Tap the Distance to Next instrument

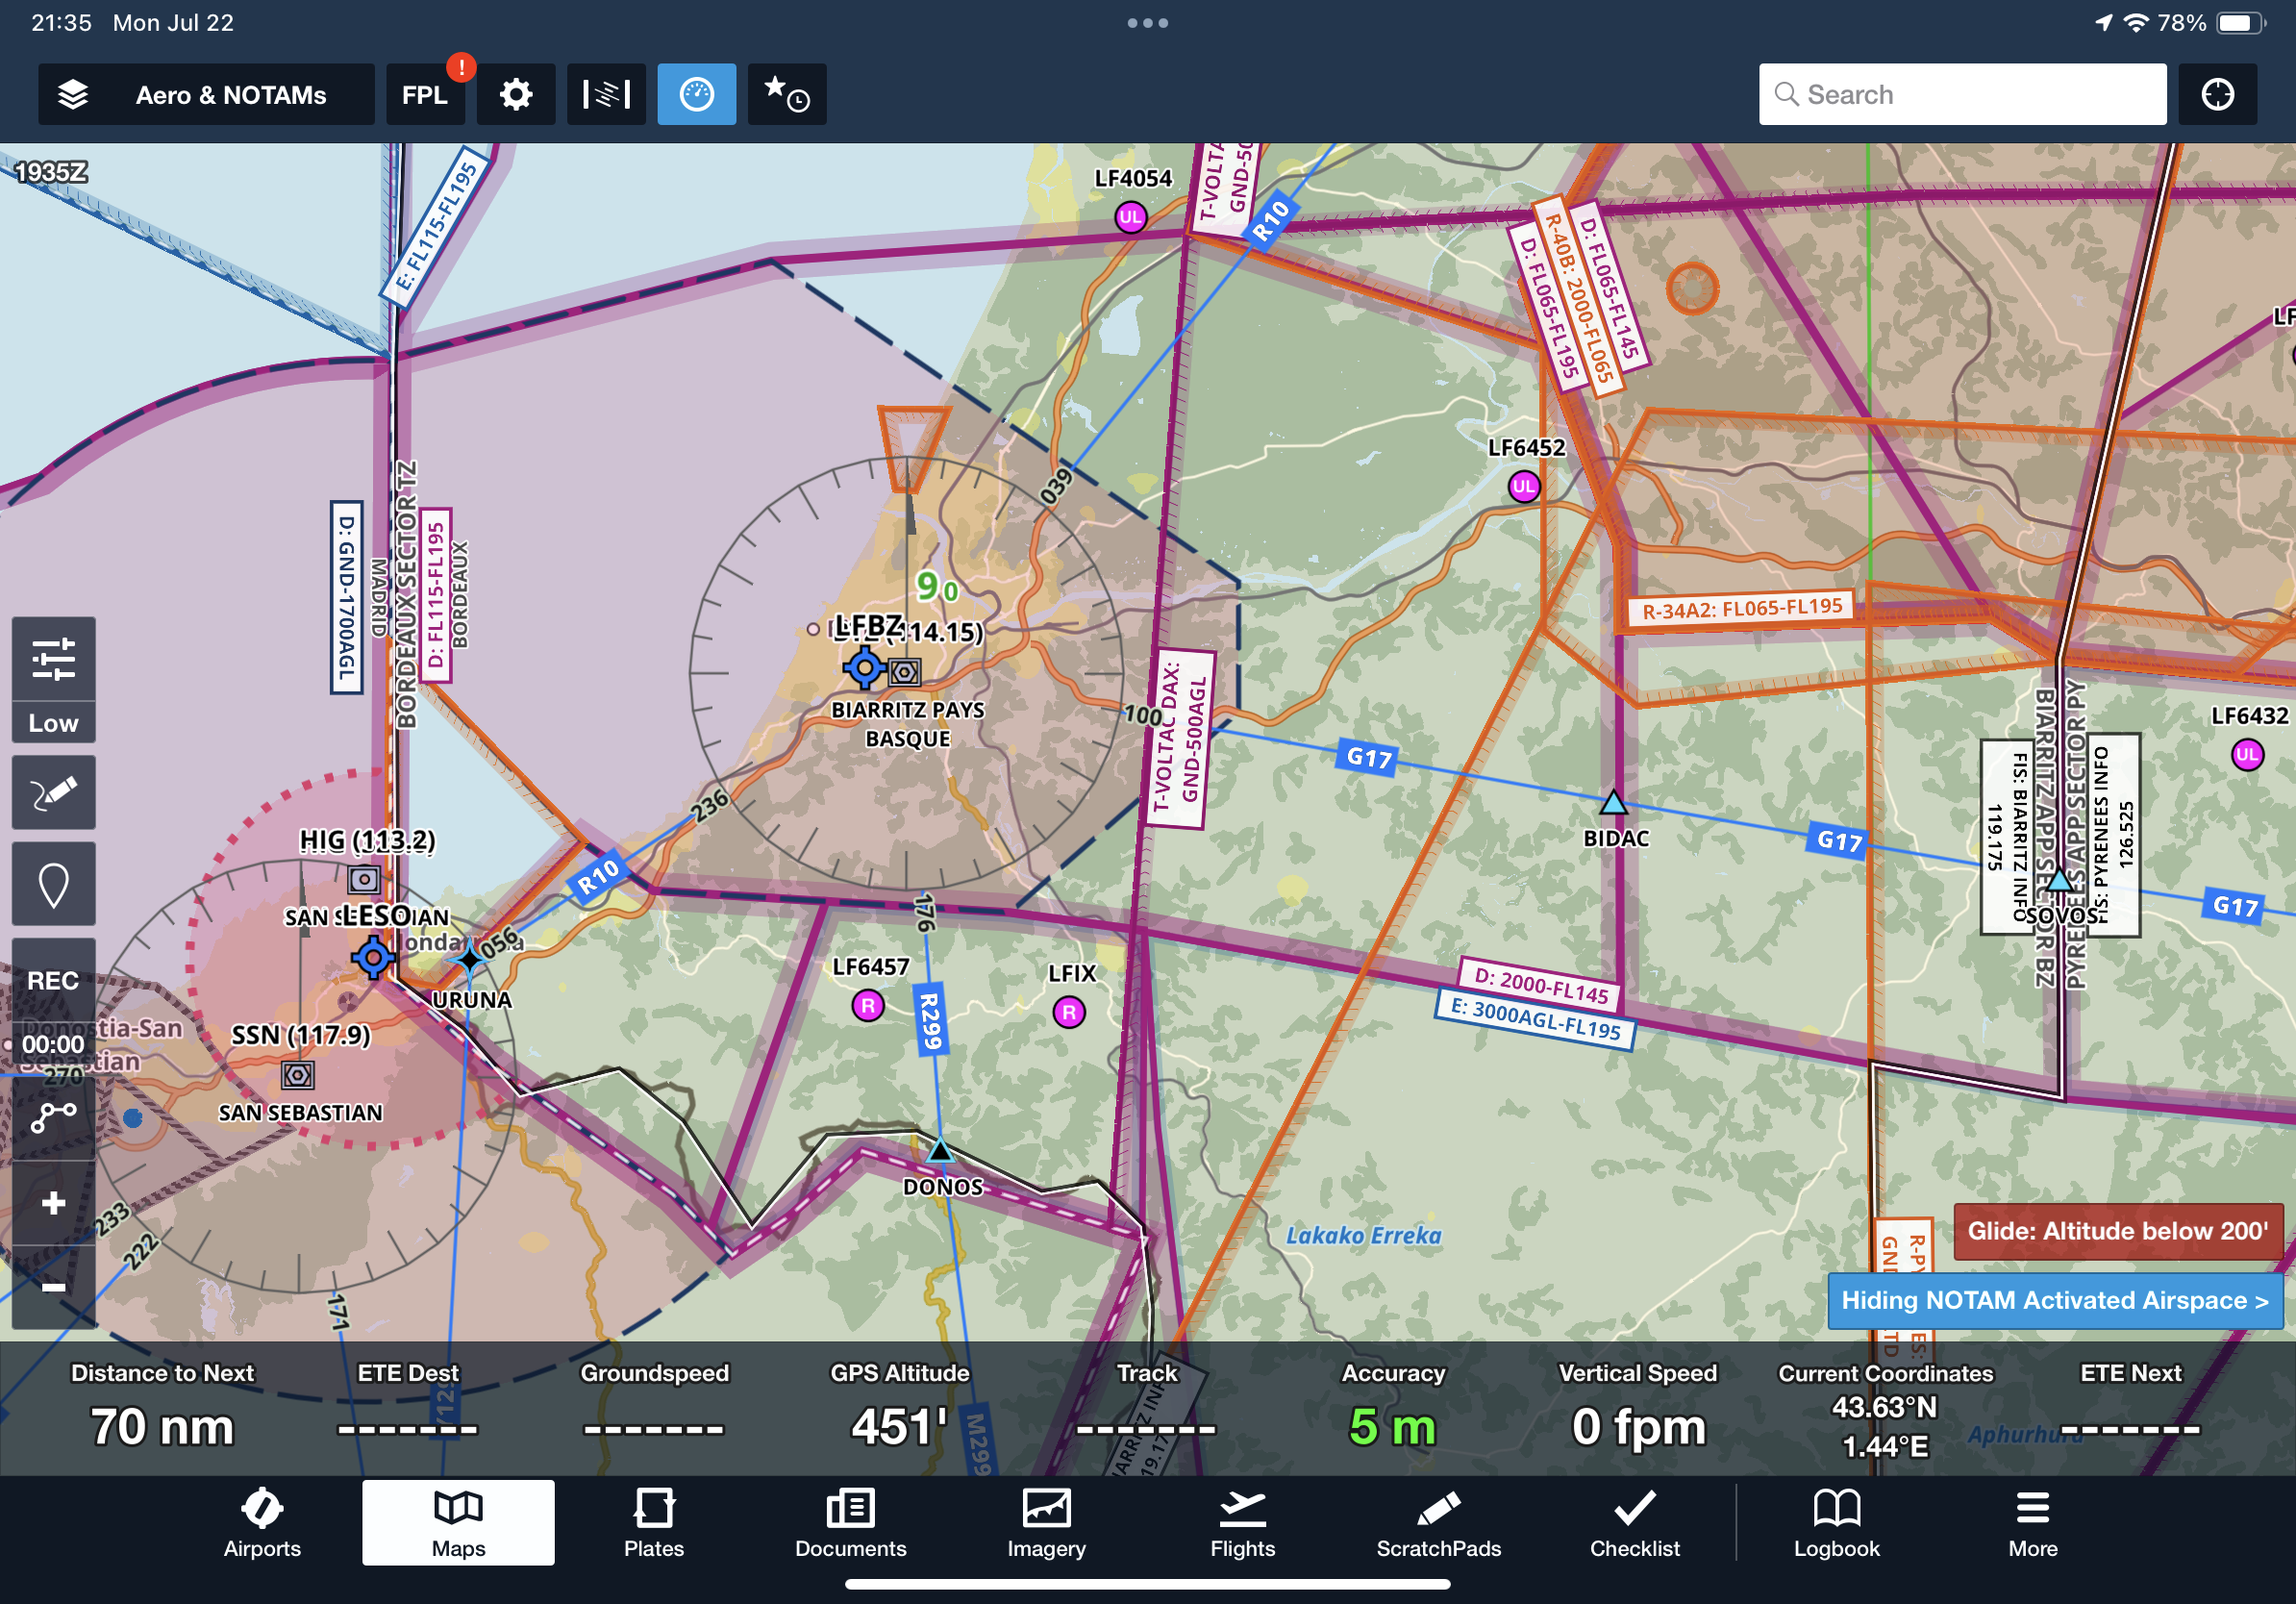(163, 1407)
